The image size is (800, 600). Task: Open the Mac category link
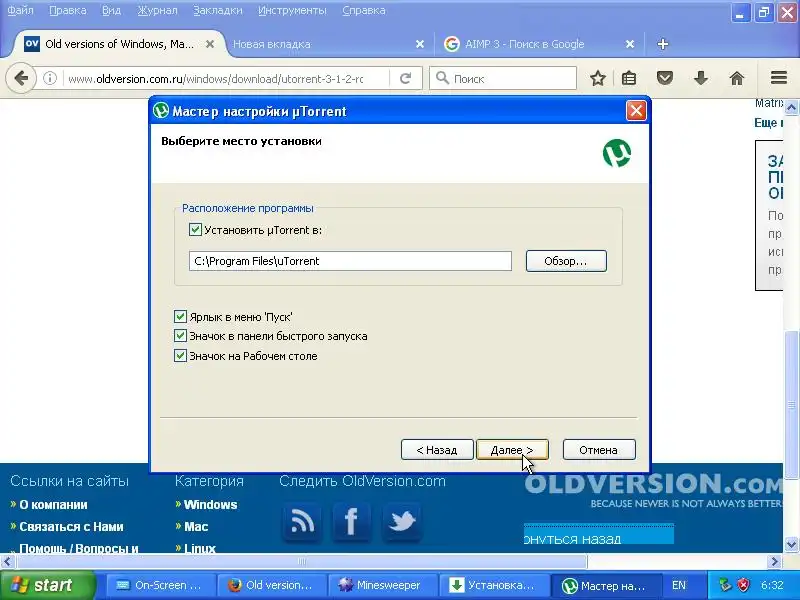click(x=196, y=527)
